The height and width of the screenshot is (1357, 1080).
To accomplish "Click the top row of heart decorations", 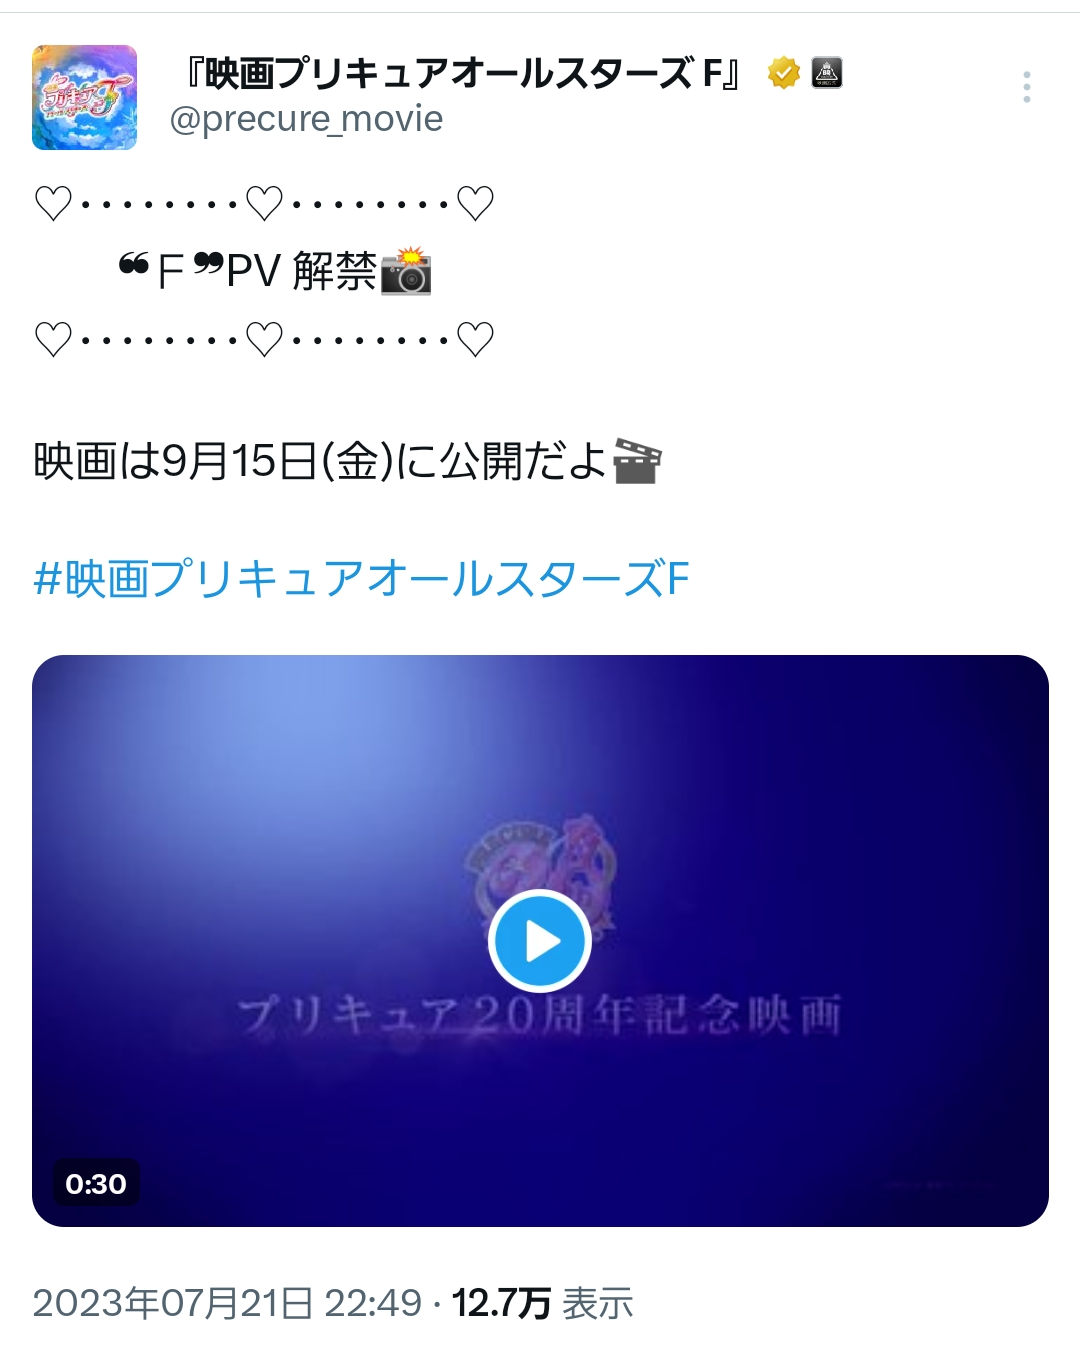I will 265,204.
